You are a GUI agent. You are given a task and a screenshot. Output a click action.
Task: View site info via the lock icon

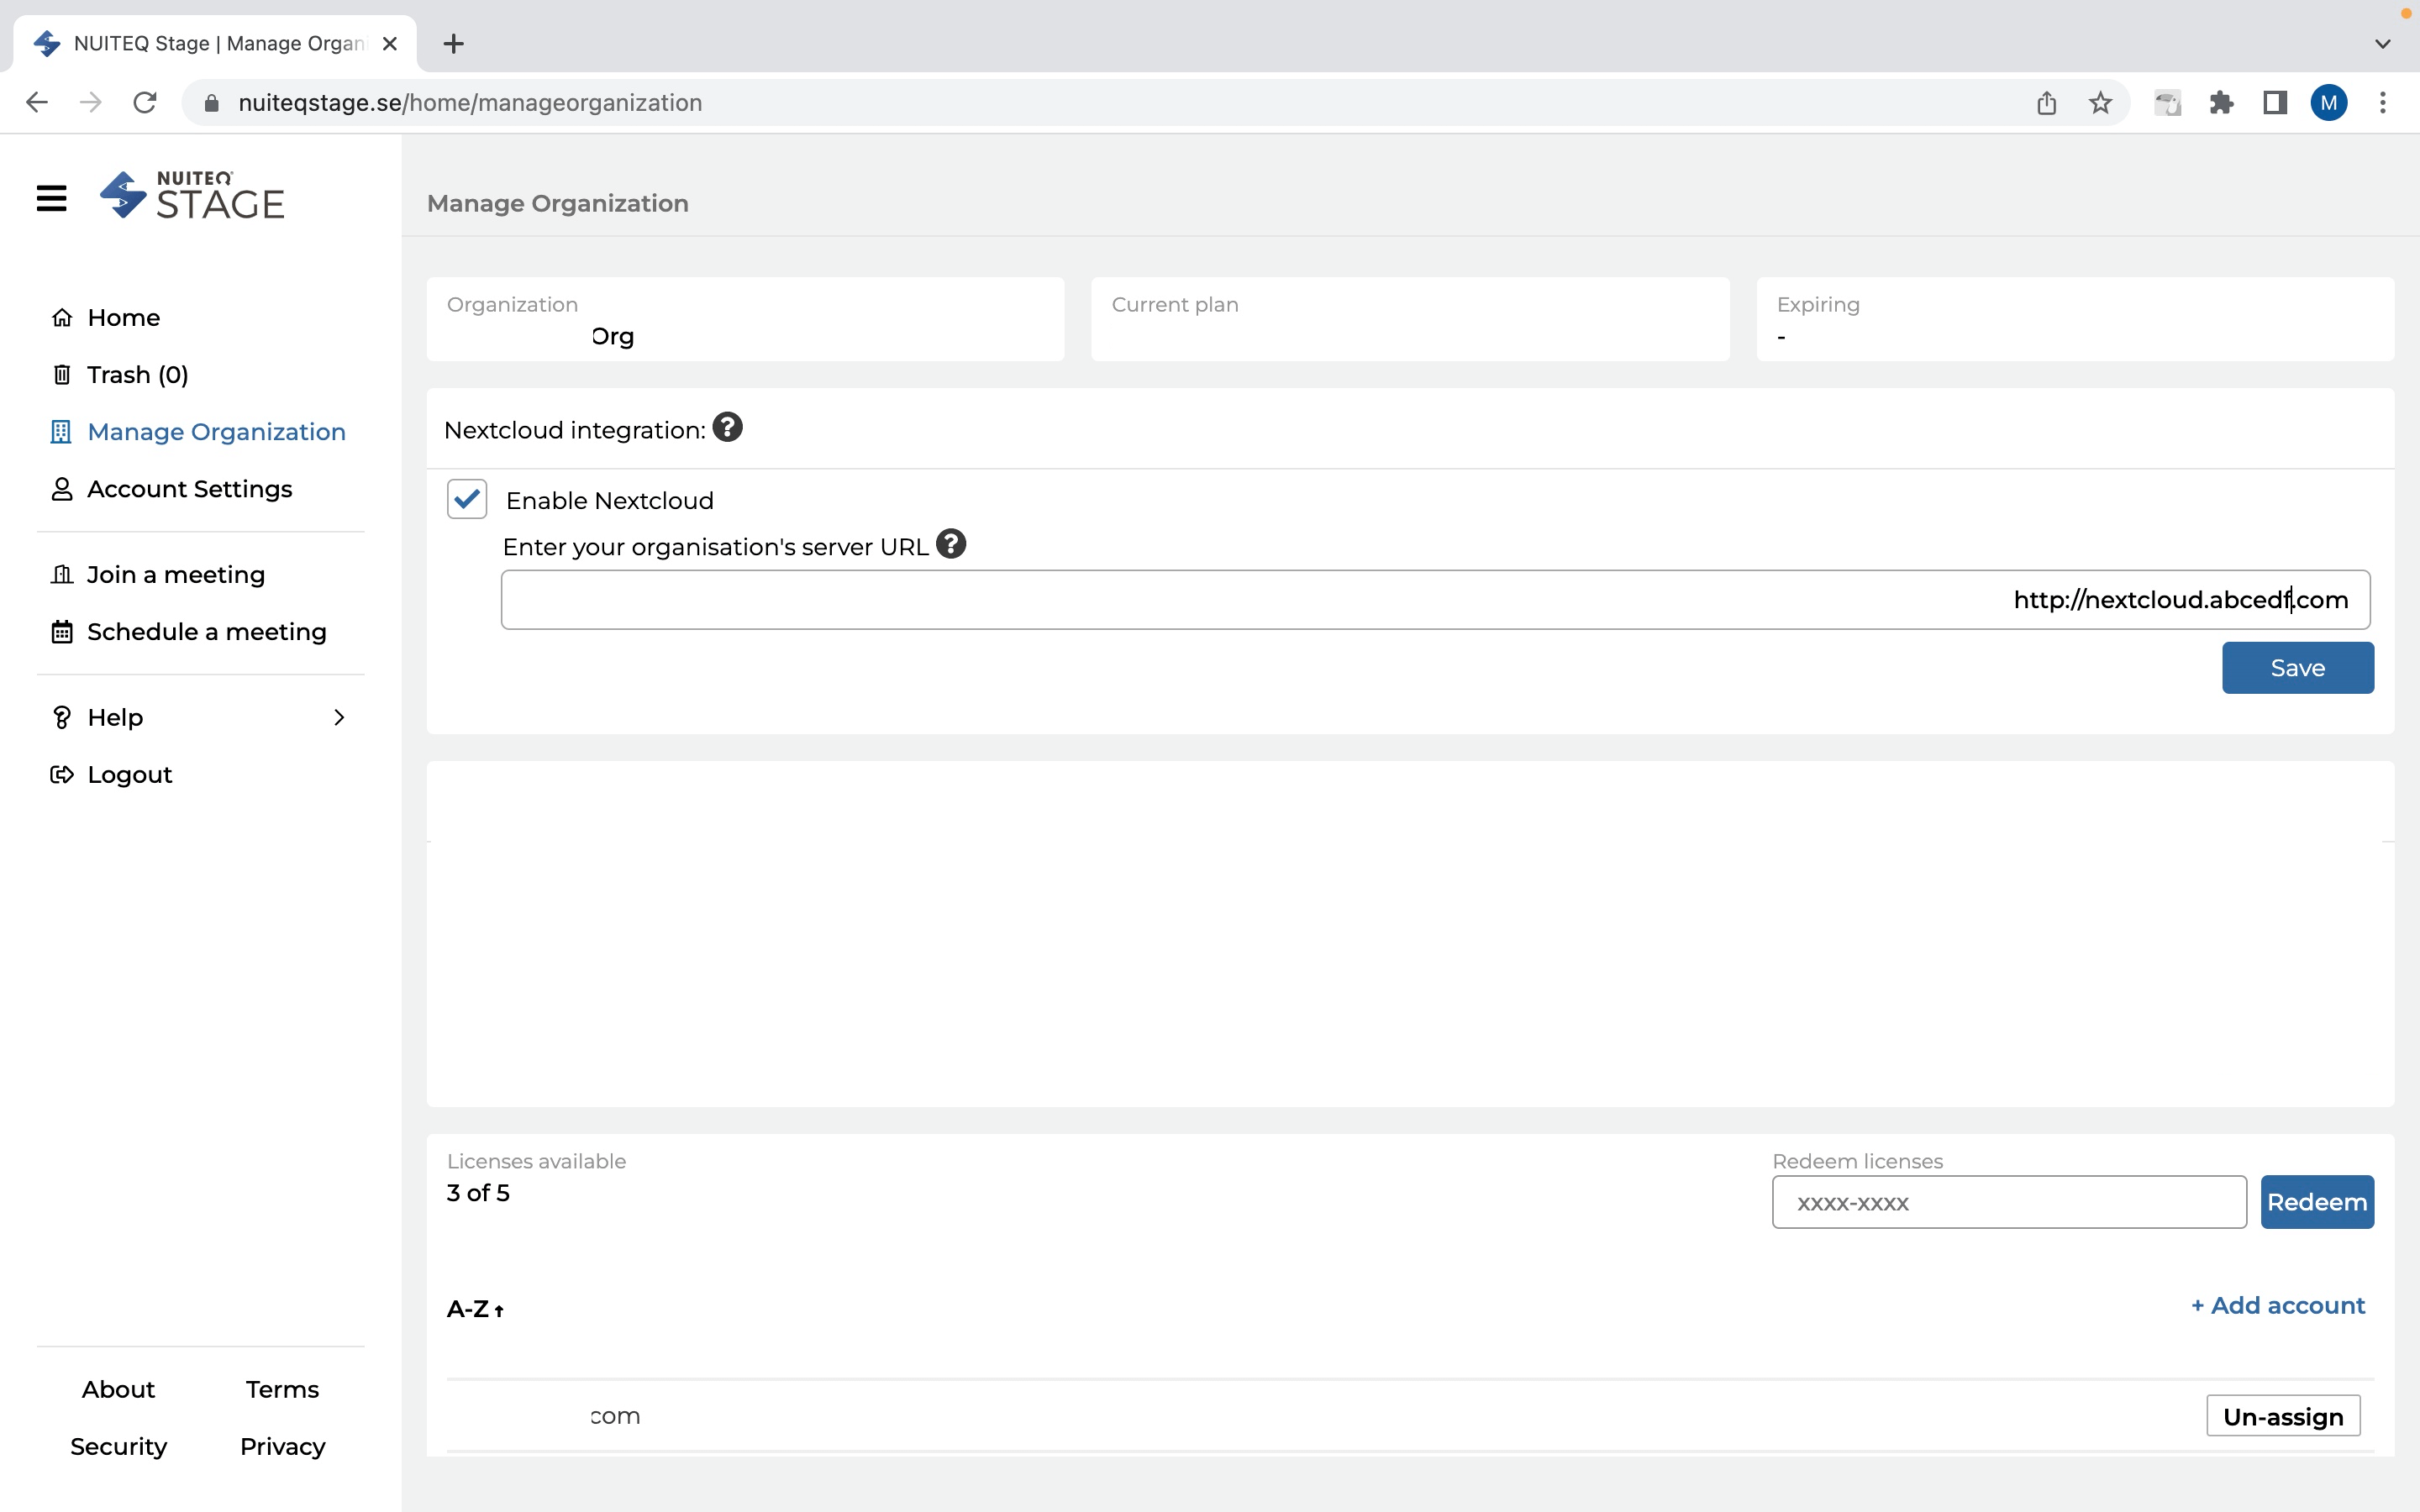[211, 103]
